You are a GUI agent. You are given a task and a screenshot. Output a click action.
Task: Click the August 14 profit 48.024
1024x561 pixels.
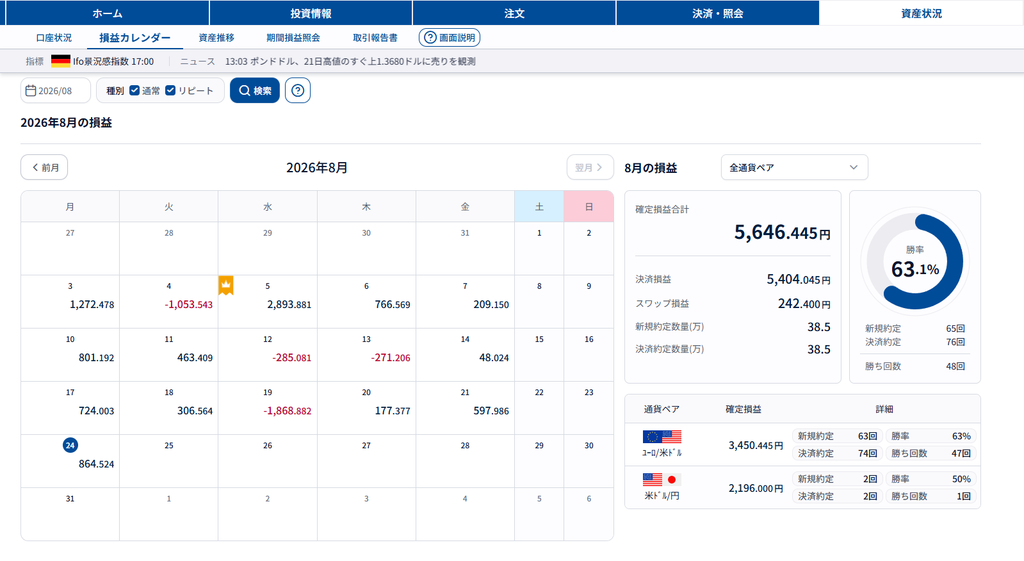coord(494,358)
